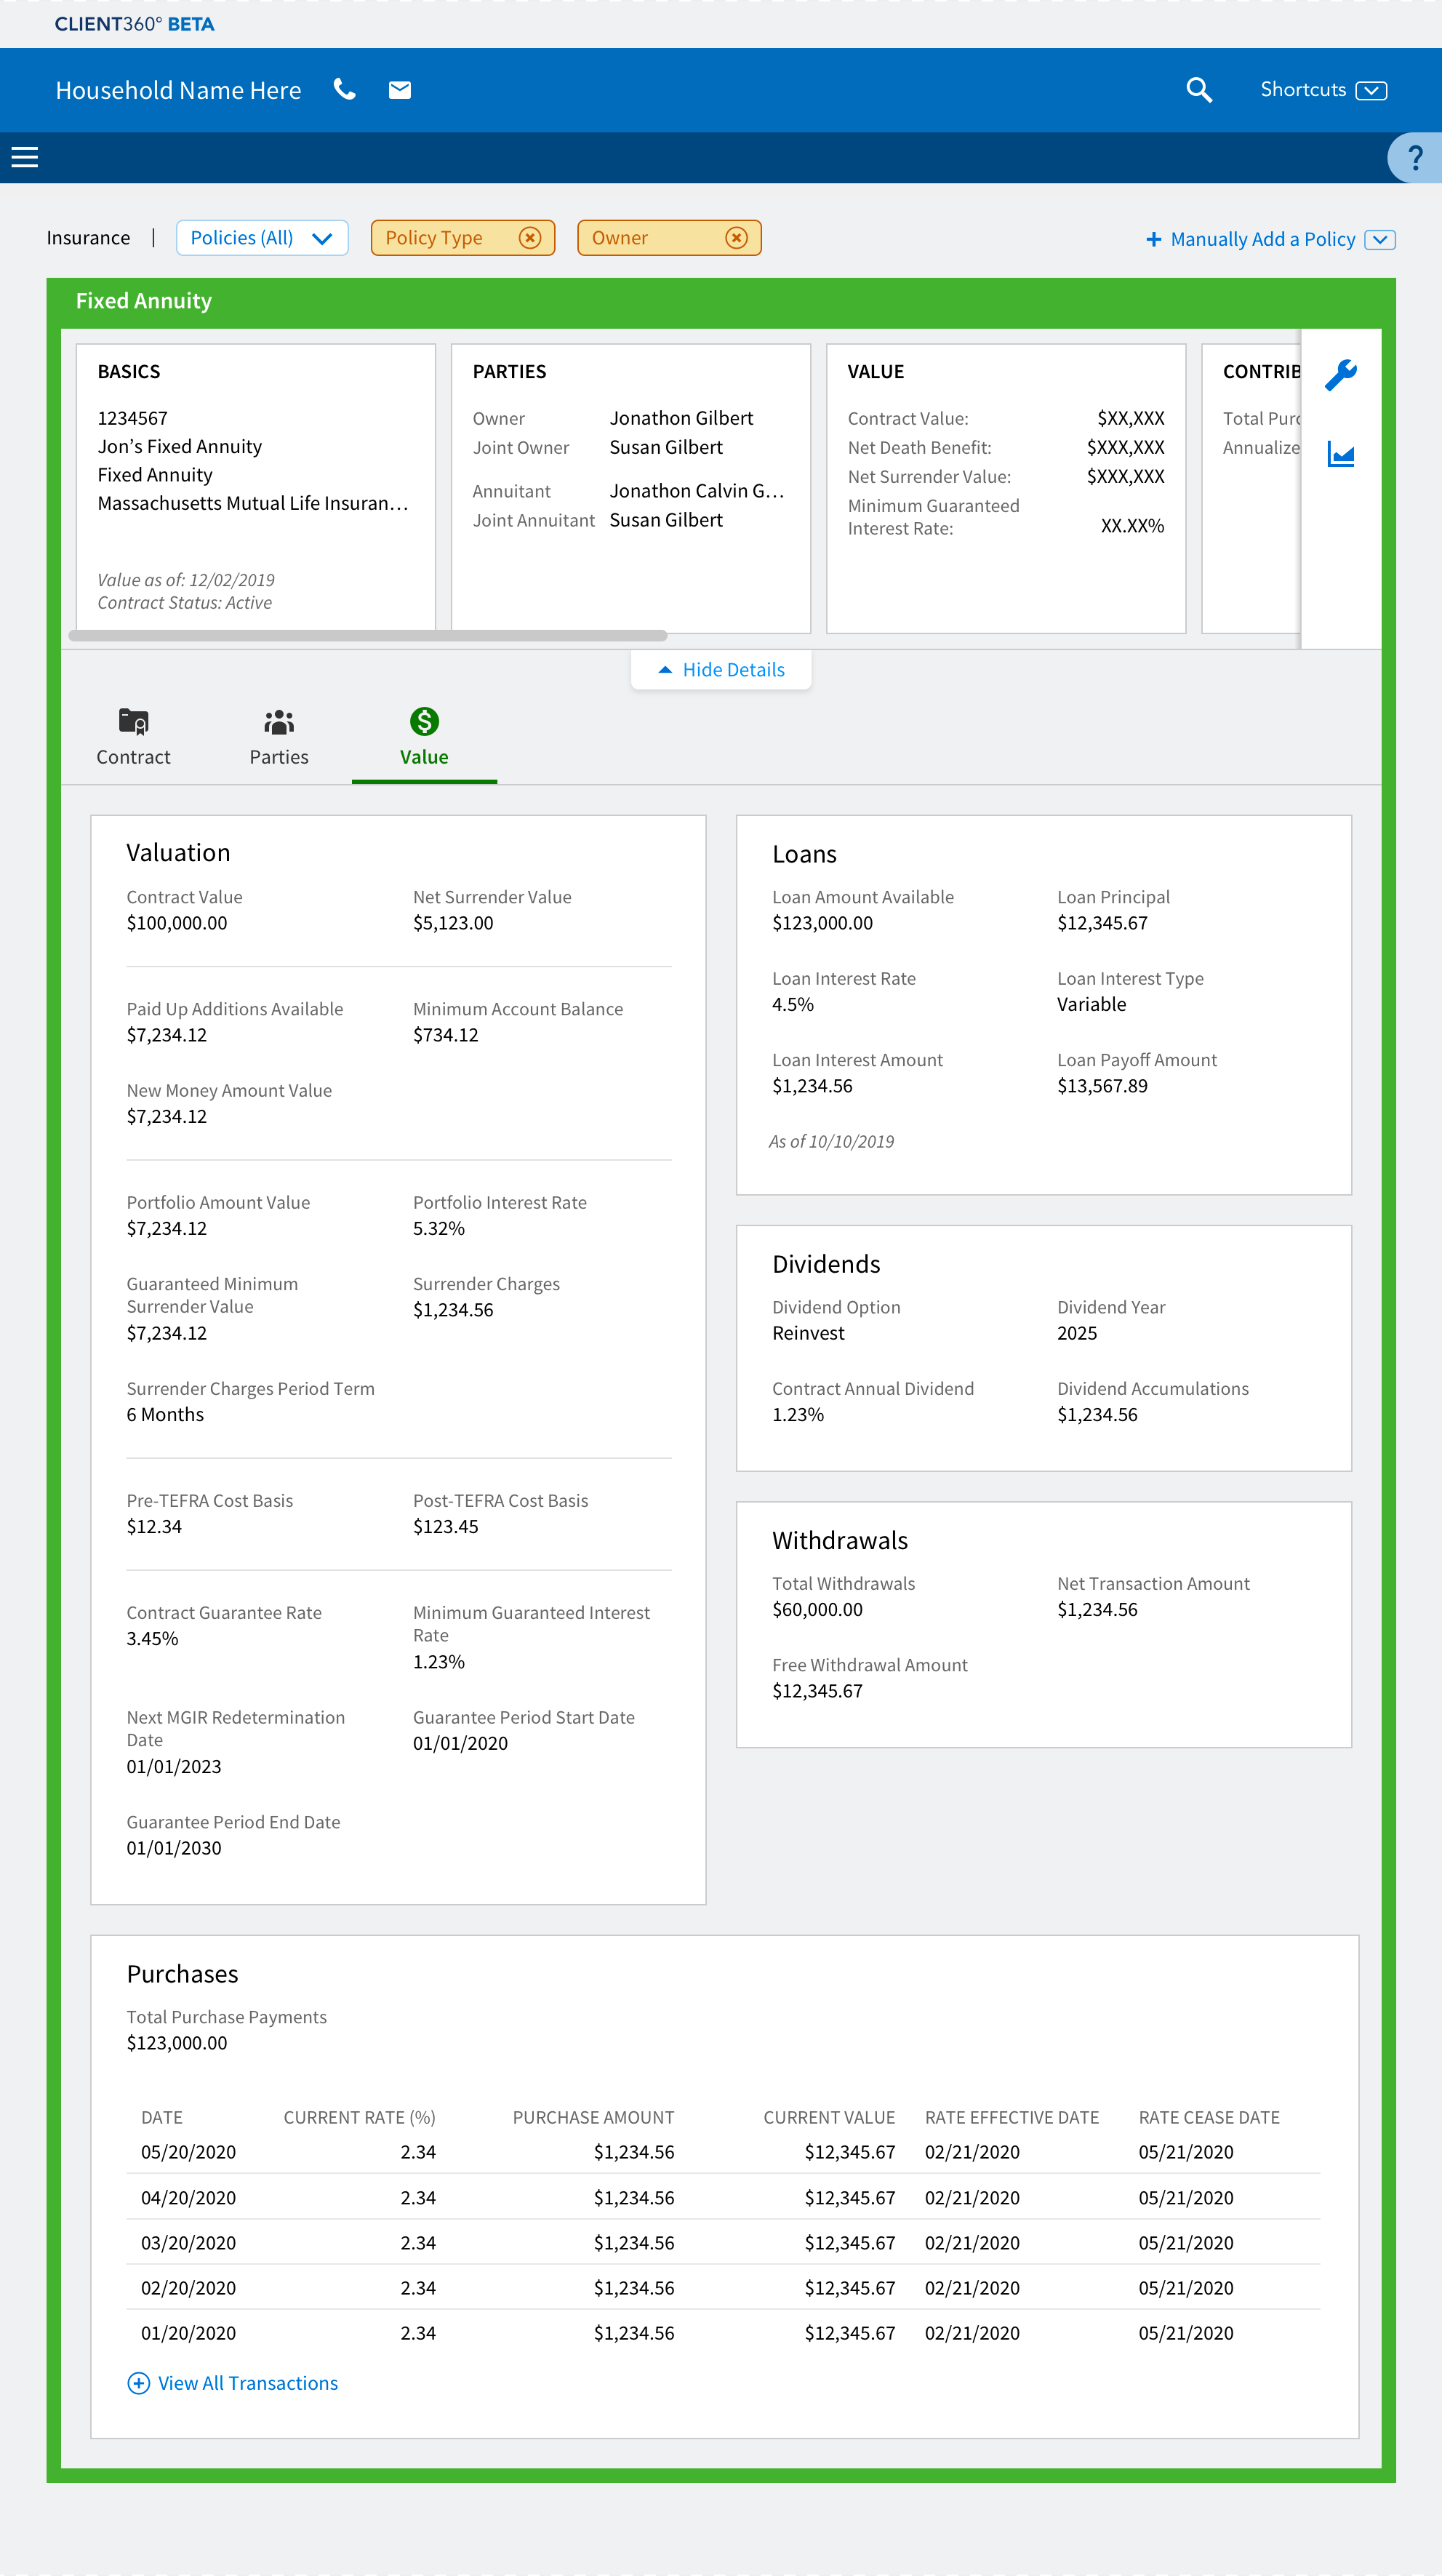Open the area chart icon
The height and width of the screenshot is (2576, 1442).
pyautogui.click(x=1340, y=455)
